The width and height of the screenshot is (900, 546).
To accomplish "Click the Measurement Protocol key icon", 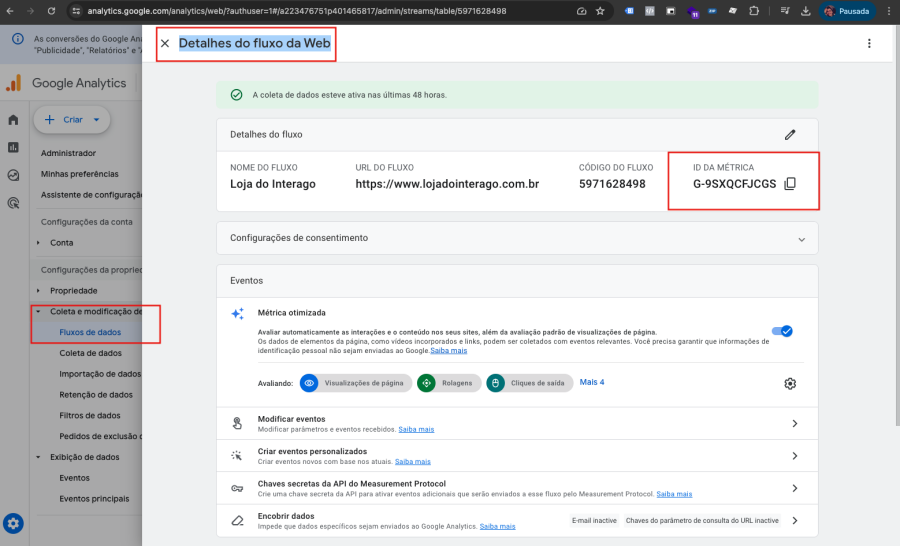I will pos(237,488).
